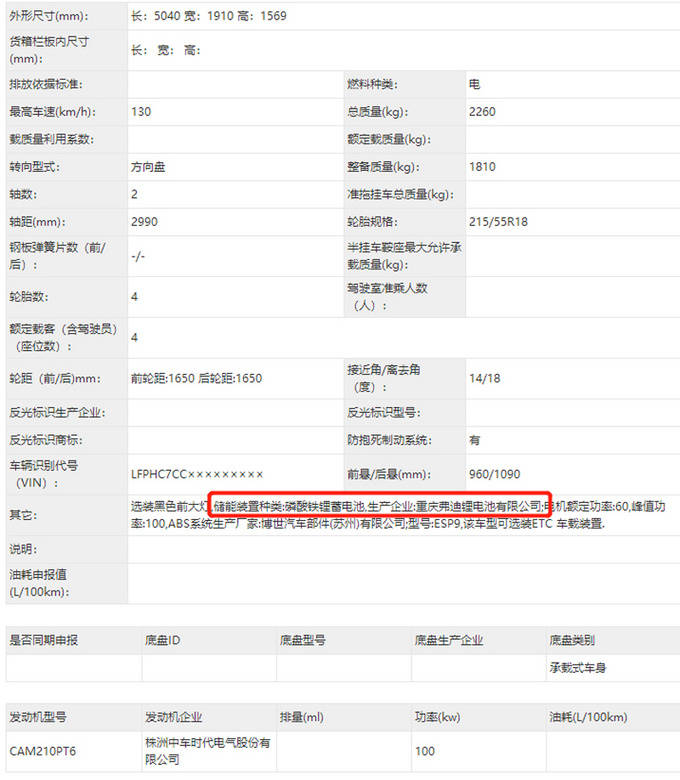
Task: Select wheelbase value 2990
Action: [144, 222]
